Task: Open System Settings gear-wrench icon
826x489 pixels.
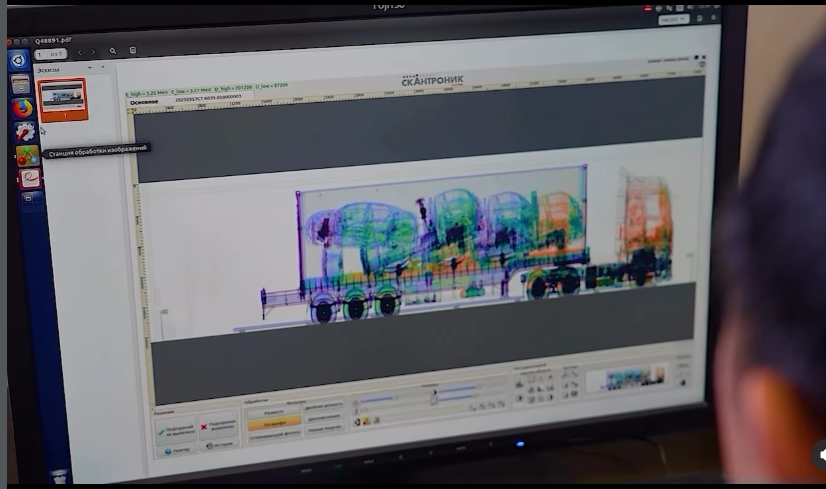Action: click(x=25, y=132)
